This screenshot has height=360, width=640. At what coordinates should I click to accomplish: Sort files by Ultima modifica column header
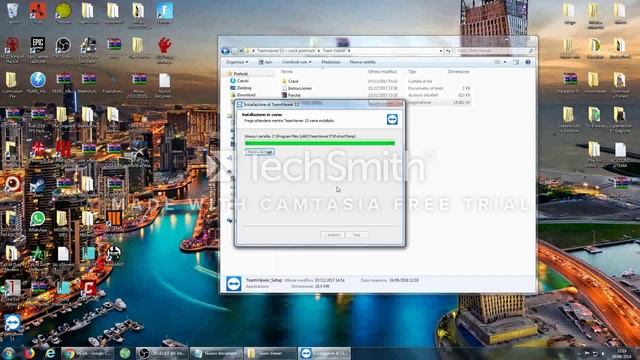382,71
